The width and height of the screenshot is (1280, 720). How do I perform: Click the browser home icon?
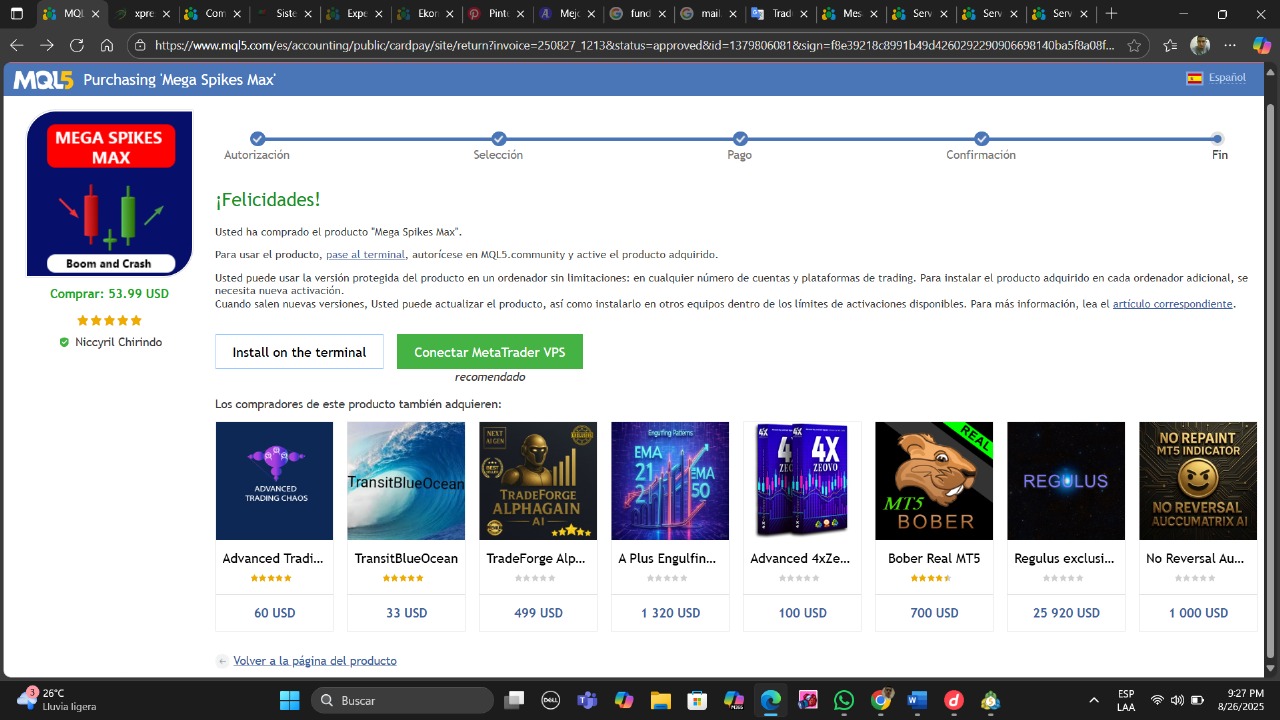[107, 46]
